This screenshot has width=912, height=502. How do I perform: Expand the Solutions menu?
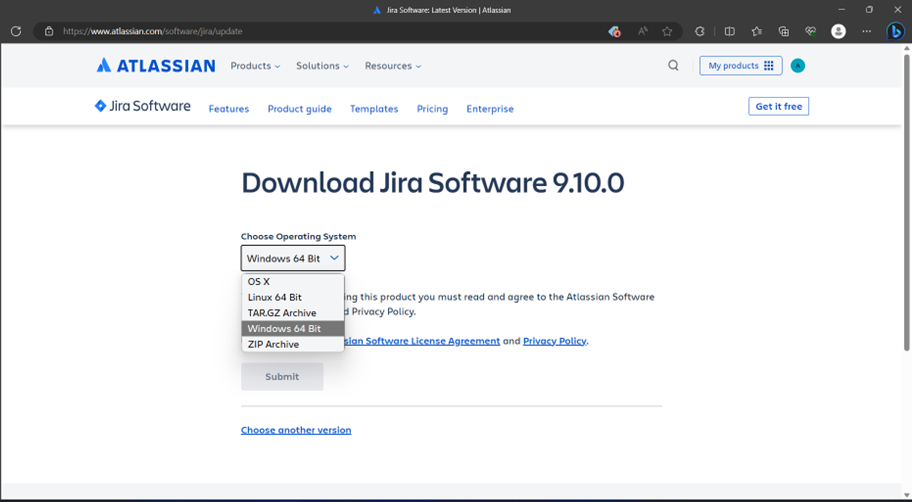[x=322, y=66]
